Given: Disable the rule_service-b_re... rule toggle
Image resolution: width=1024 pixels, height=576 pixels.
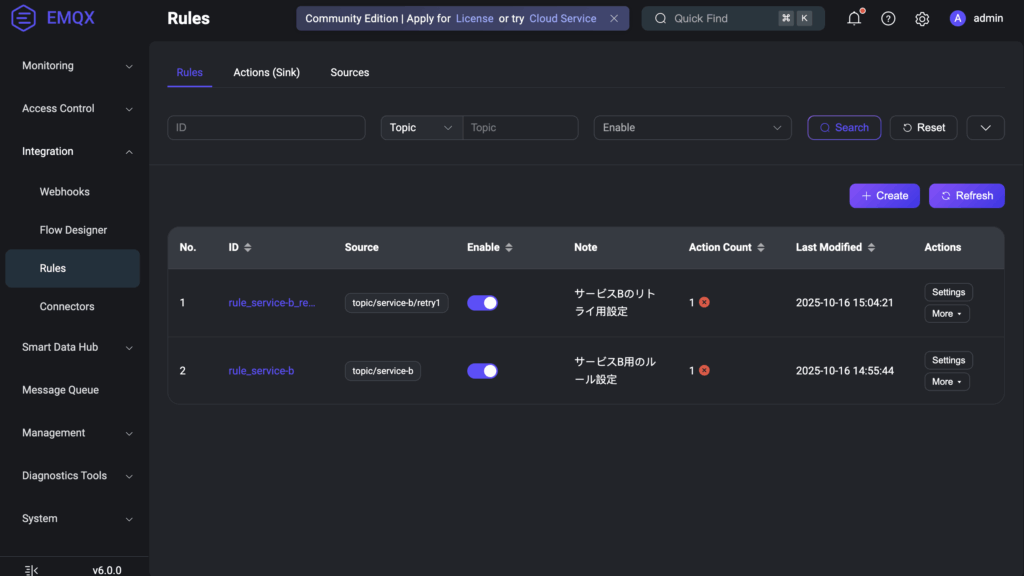Looking at the screenshot, I should 482,303.
